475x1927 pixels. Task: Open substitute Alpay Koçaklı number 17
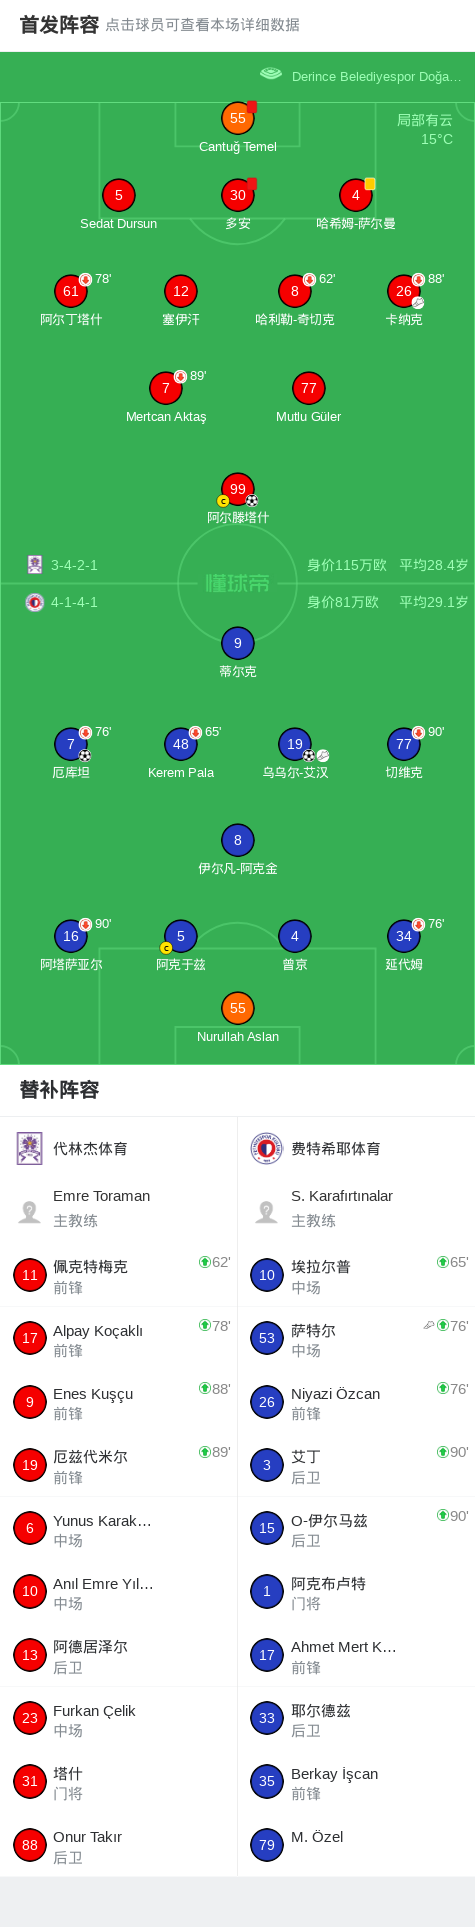tap(30, 1338)
